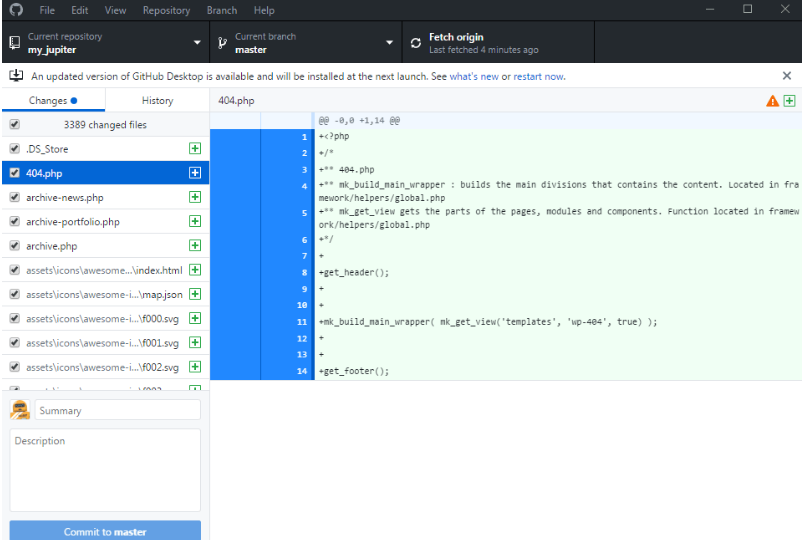Focus the Summary input field
This screenshot has height=540, width=804.
tap(117, 410)
